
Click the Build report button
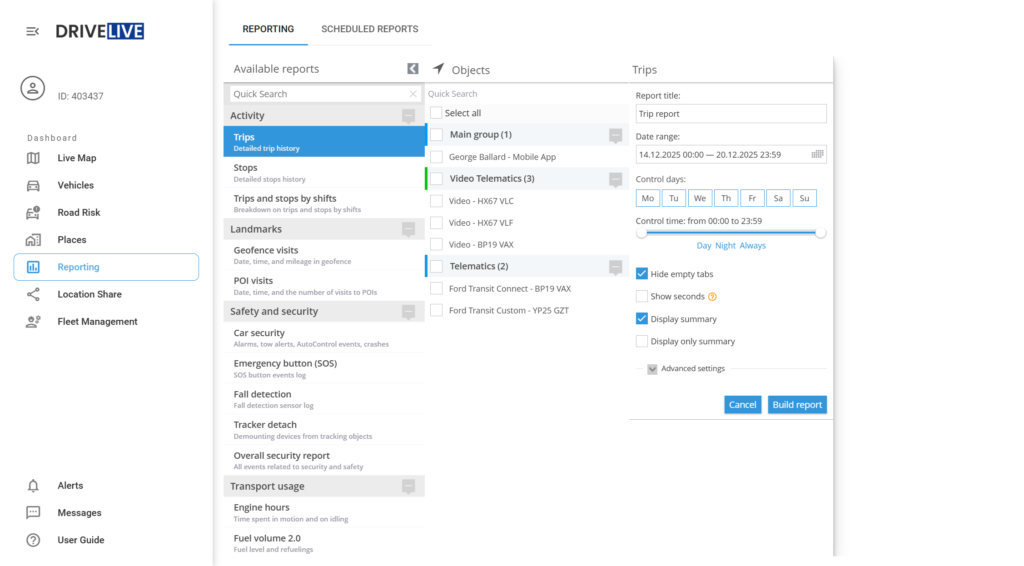click(x=797, y=405)
